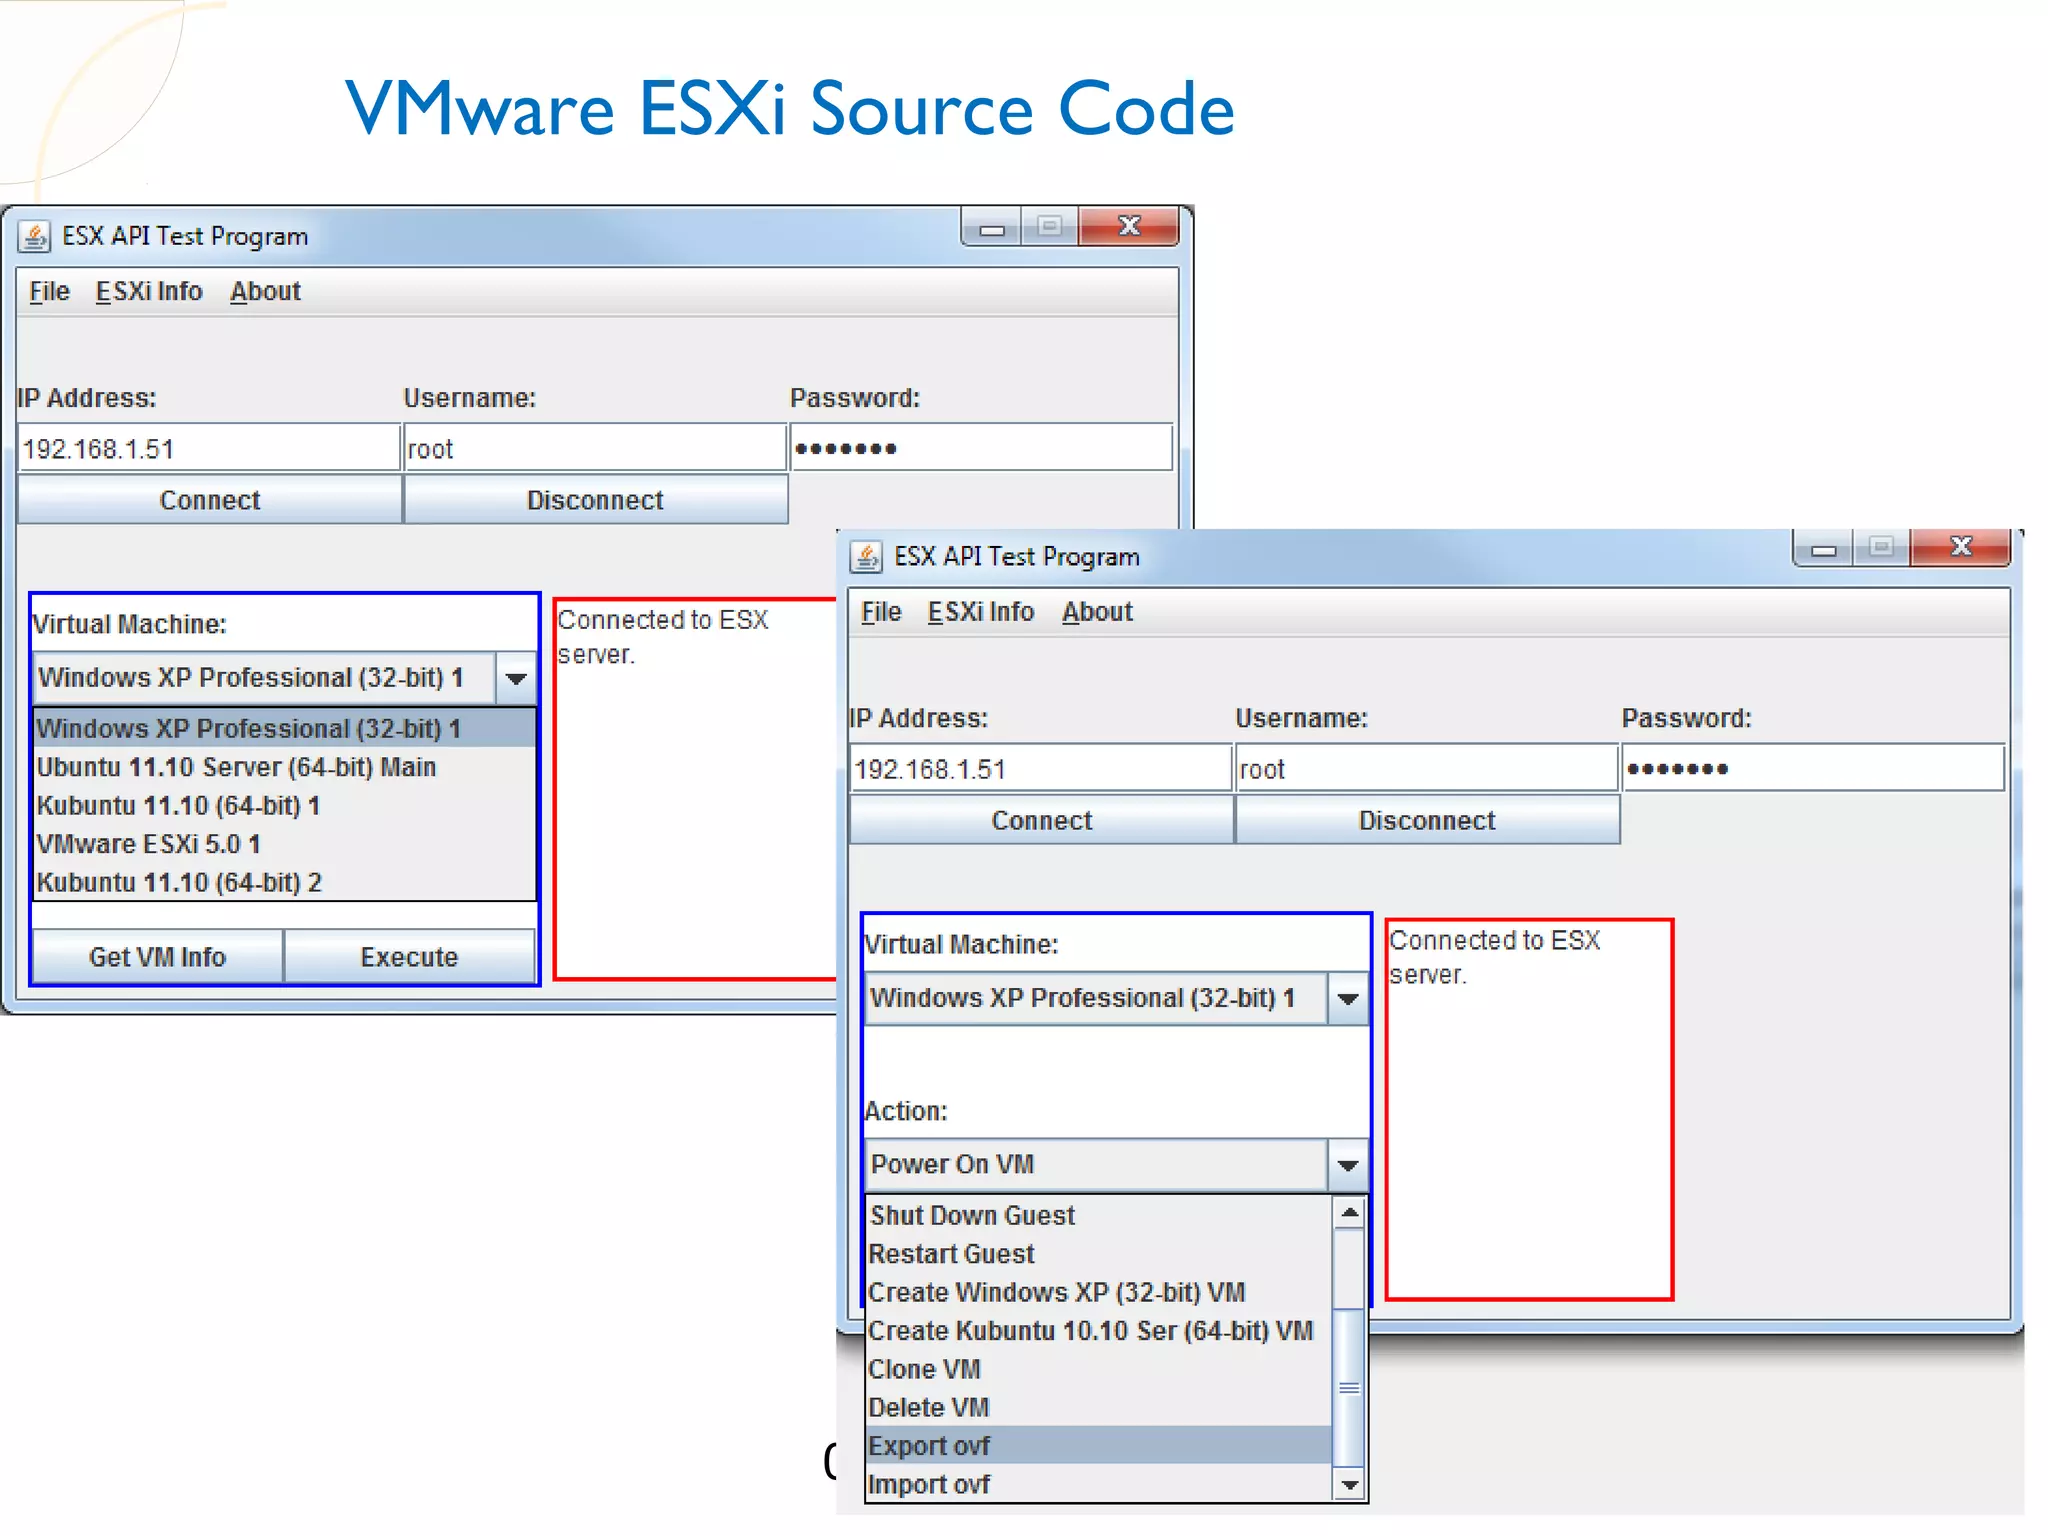Viewport: 2048px width, 1536px height.
Task: Click Username field in front window
Action: point(1427,768)
